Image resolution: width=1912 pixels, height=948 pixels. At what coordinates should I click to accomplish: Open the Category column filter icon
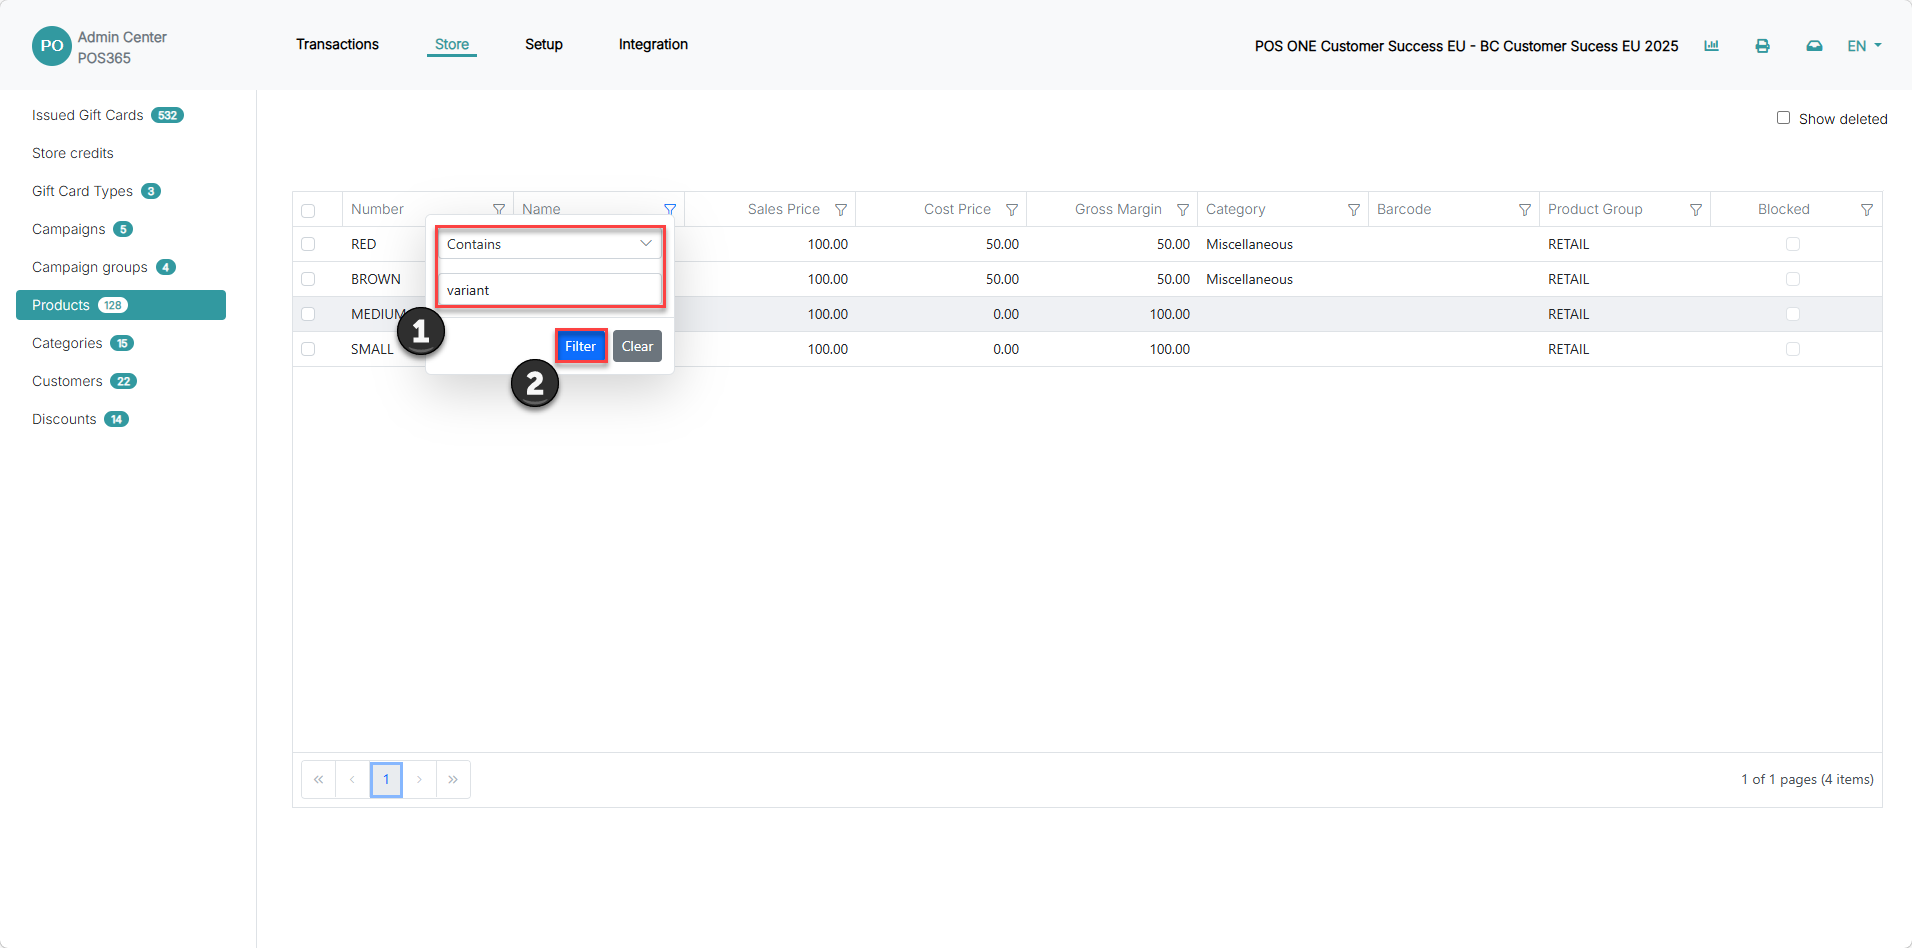tap(1354, 209)
